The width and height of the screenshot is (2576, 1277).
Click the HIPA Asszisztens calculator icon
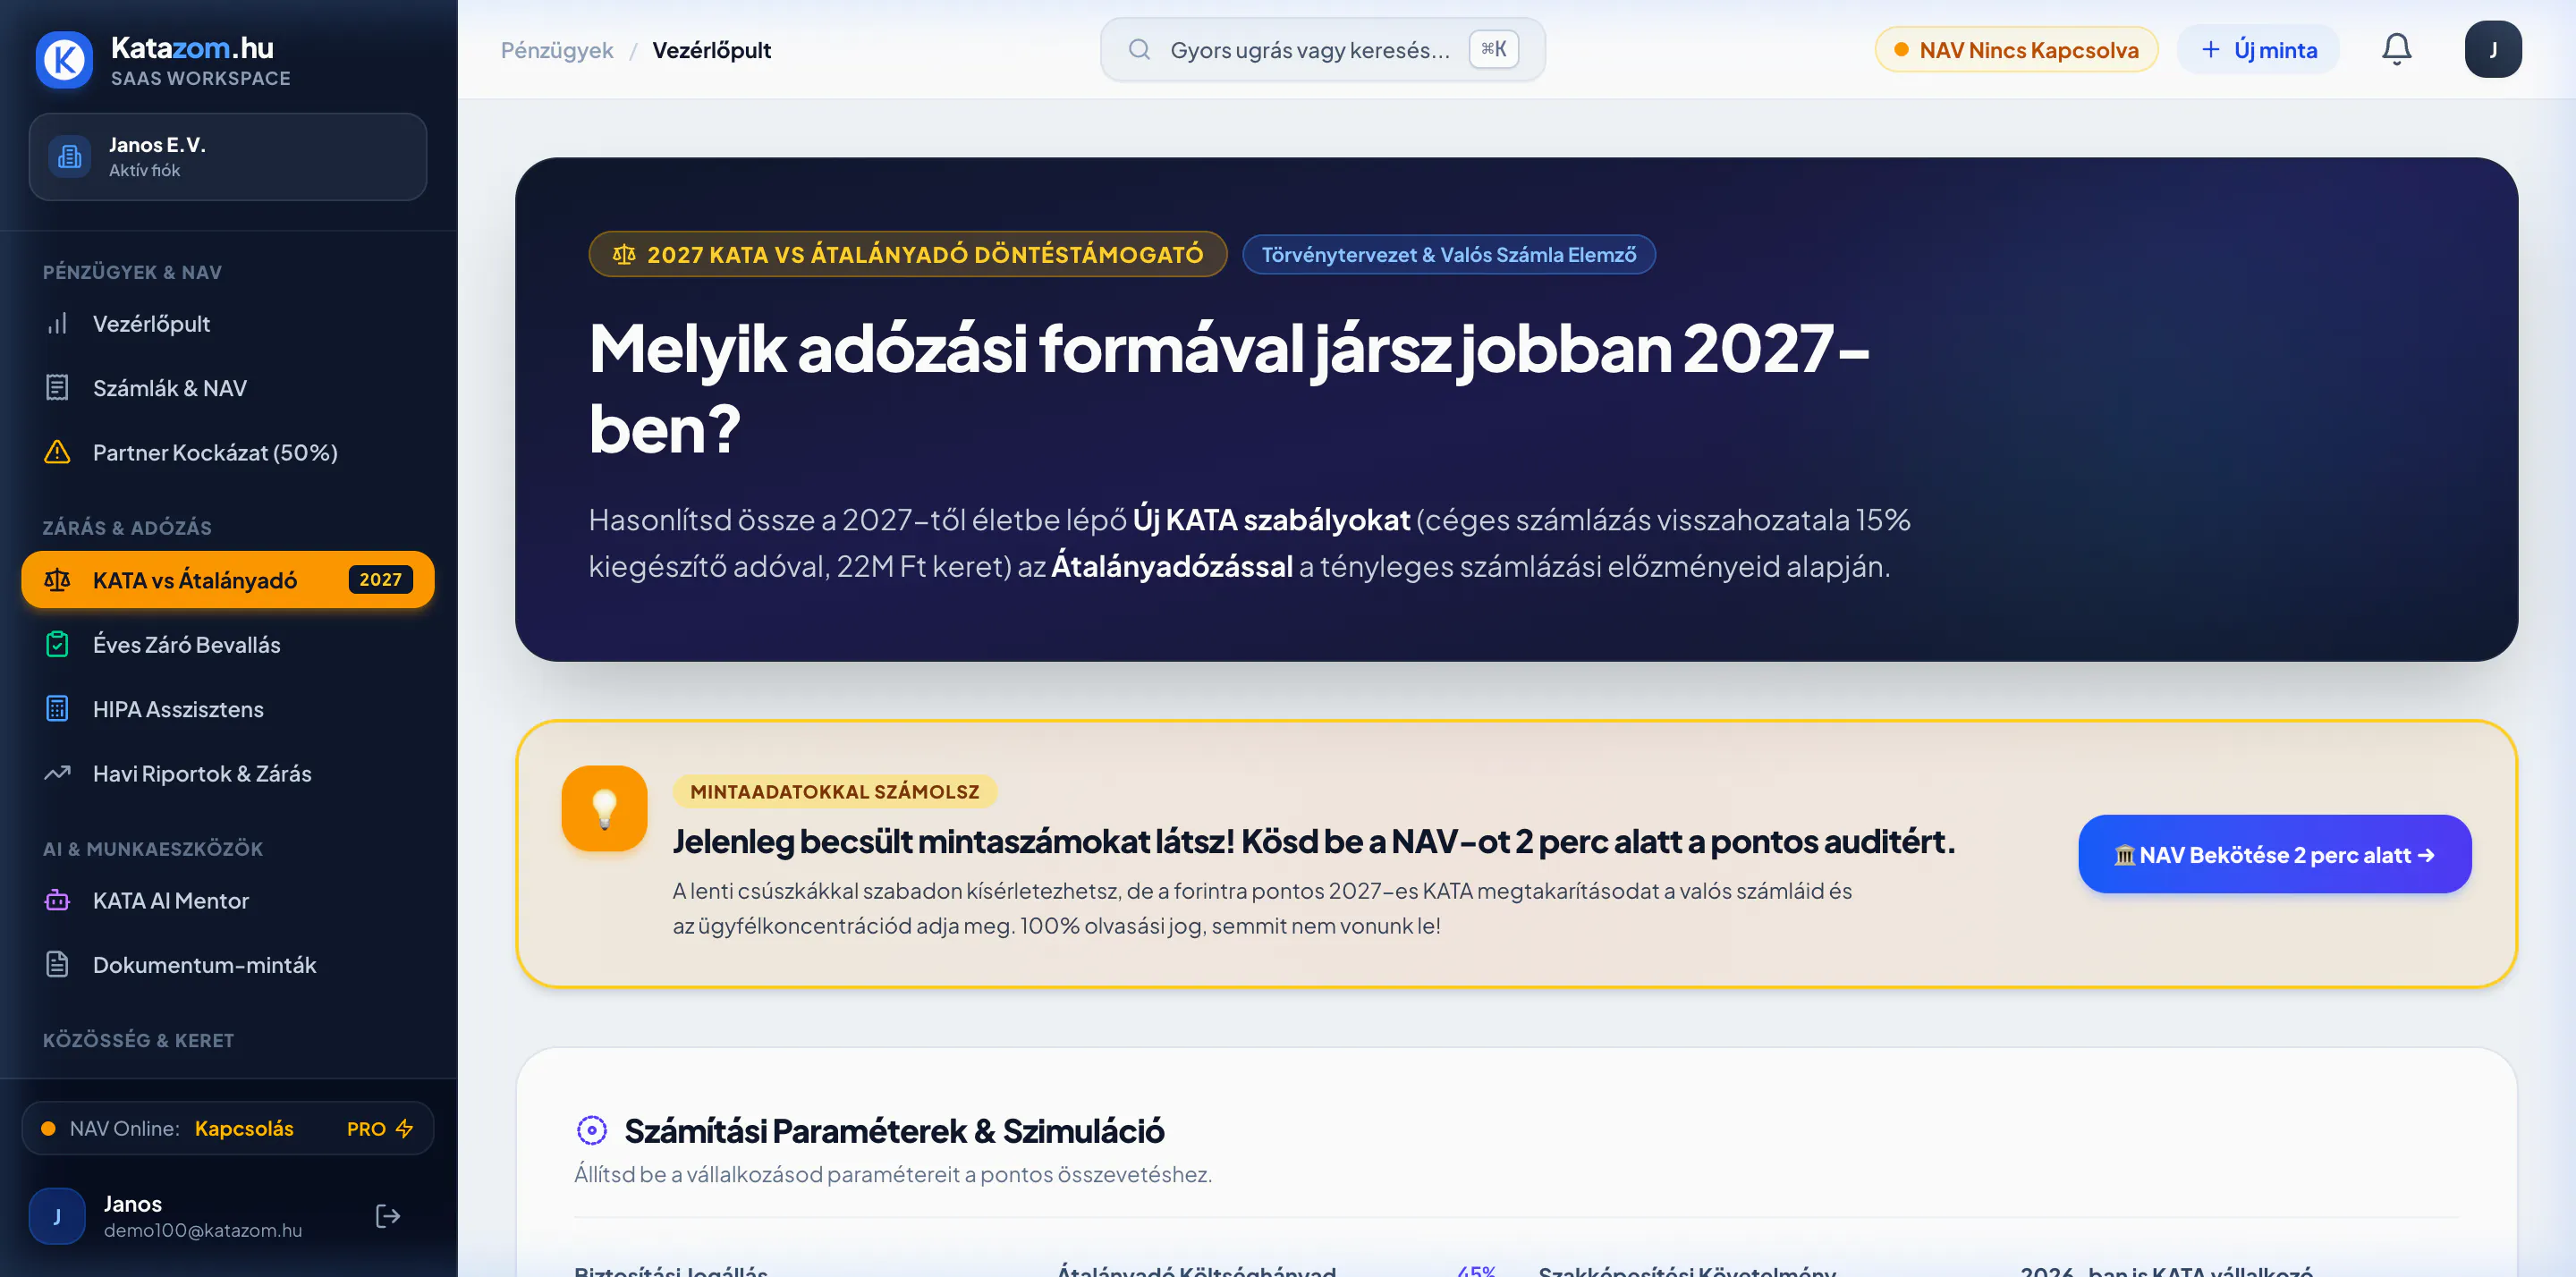57,709
